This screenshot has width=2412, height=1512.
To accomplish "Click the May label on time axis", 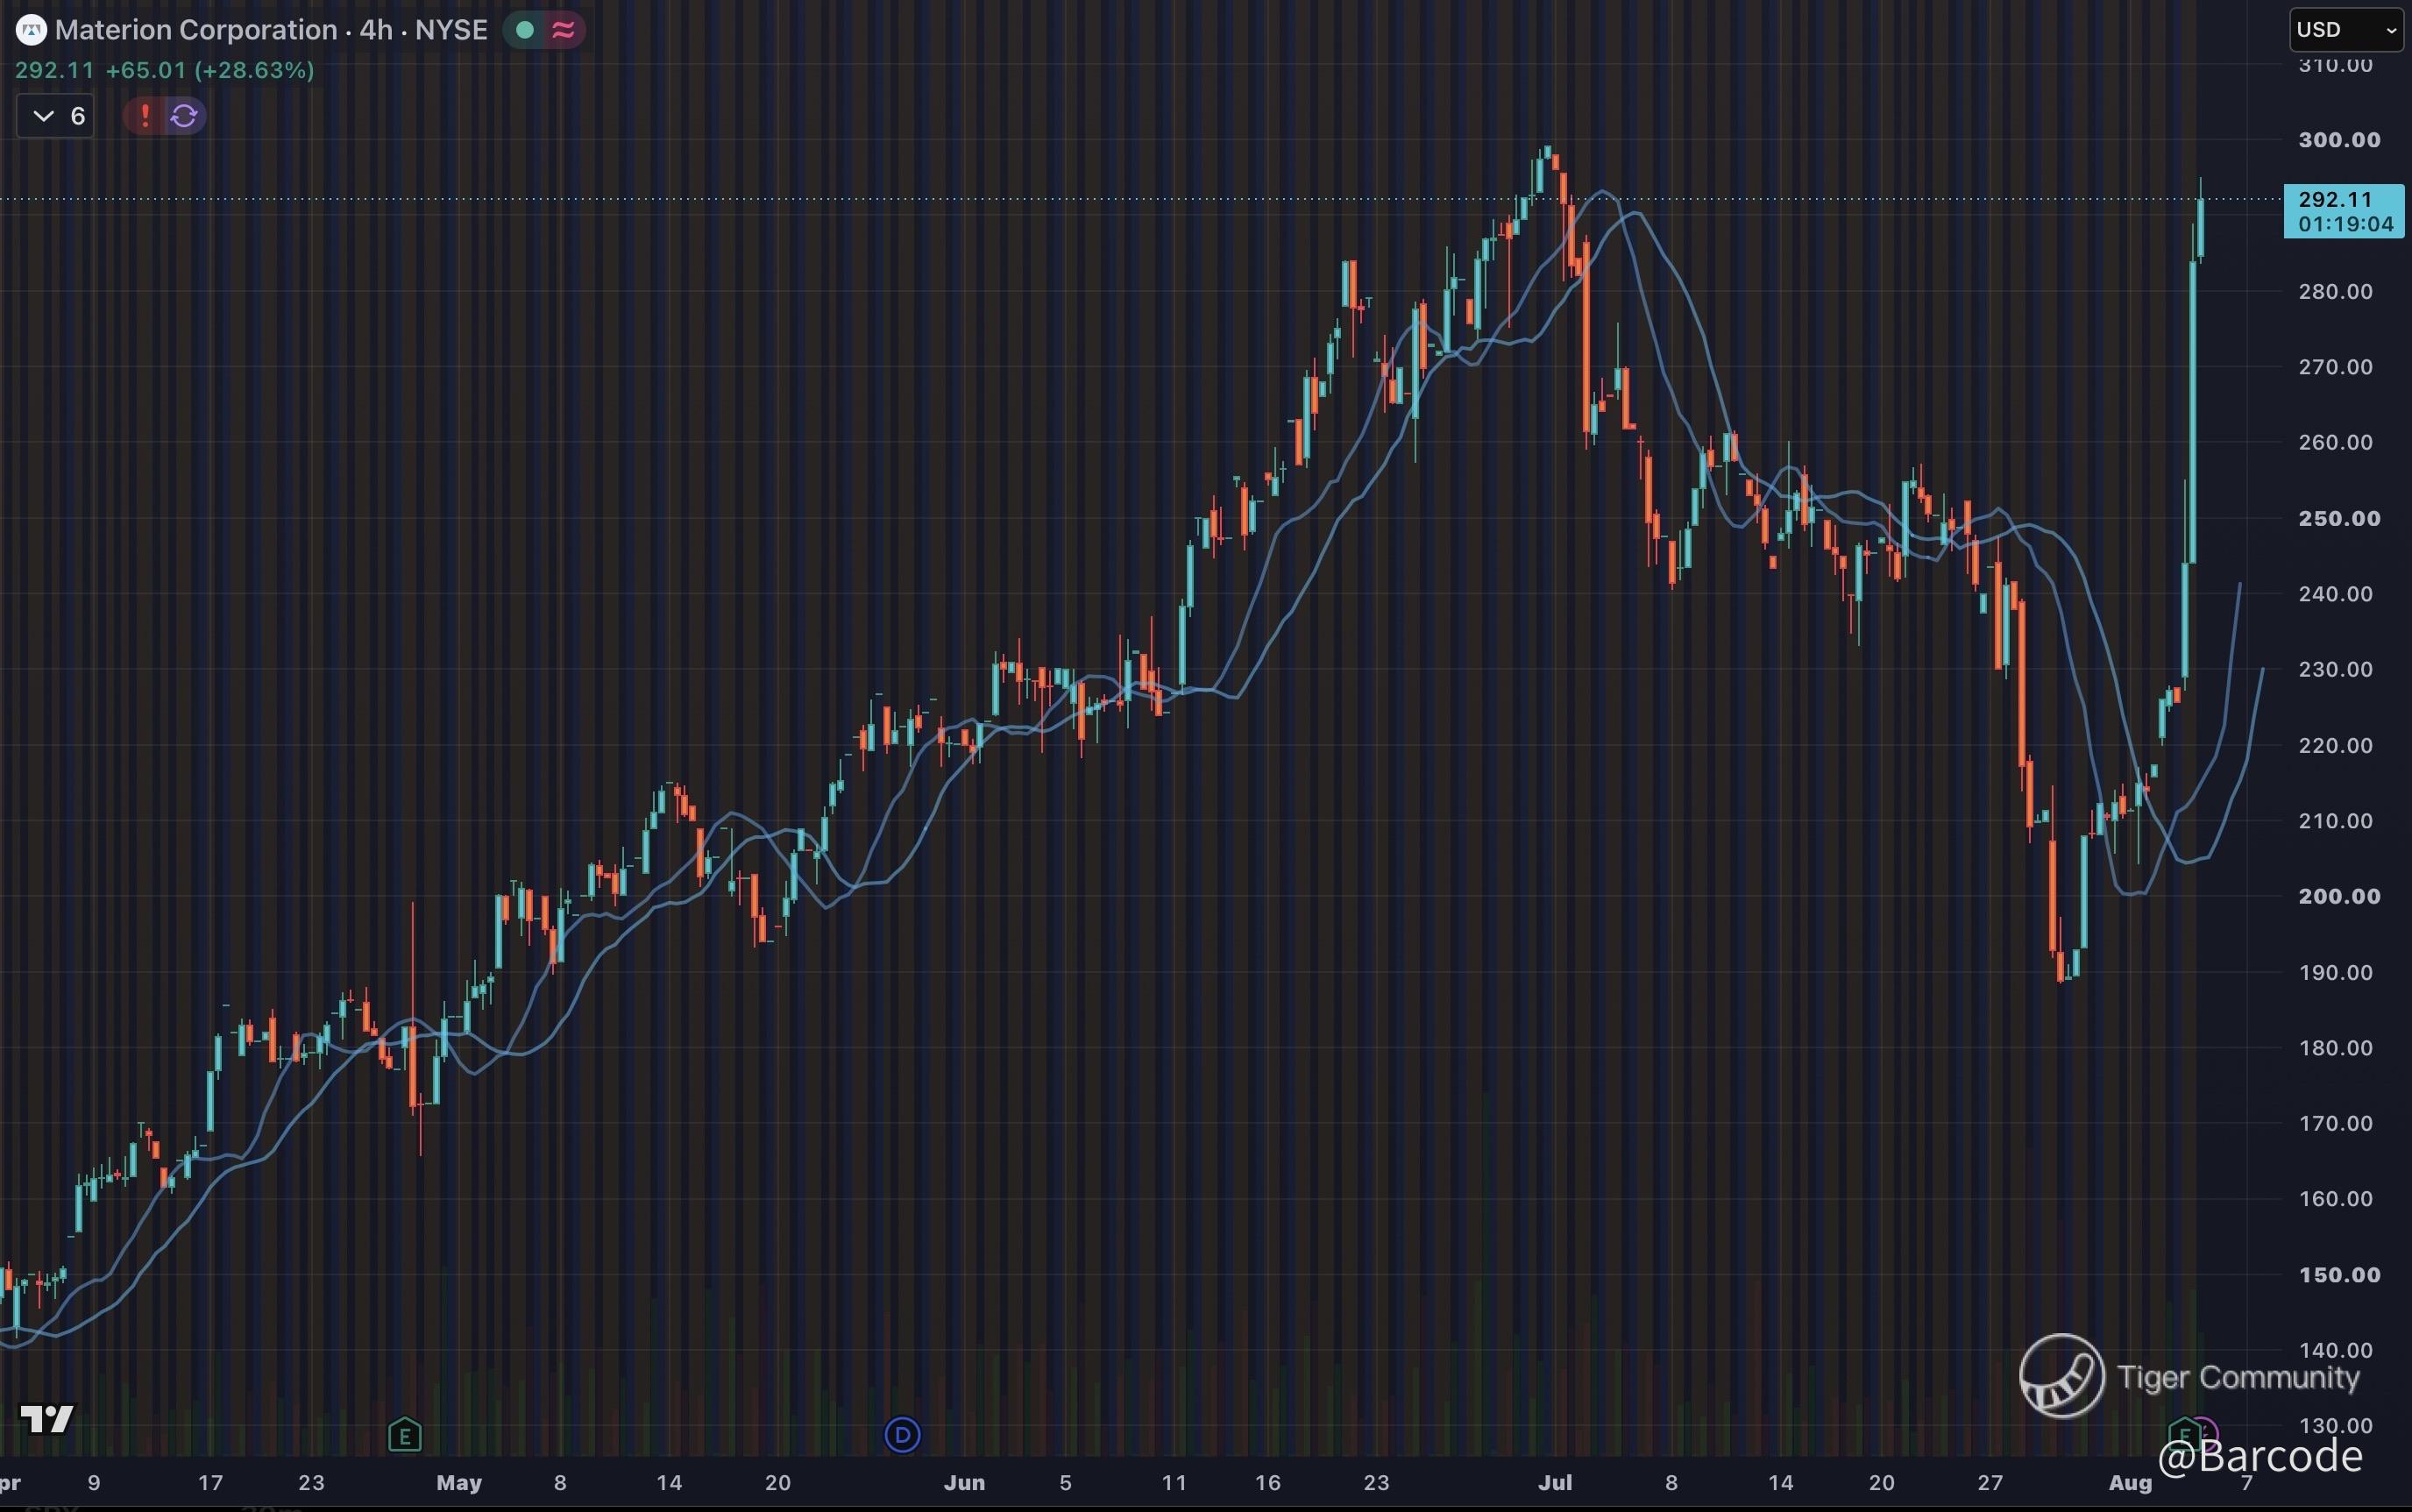I will [x=459, y=1483].
